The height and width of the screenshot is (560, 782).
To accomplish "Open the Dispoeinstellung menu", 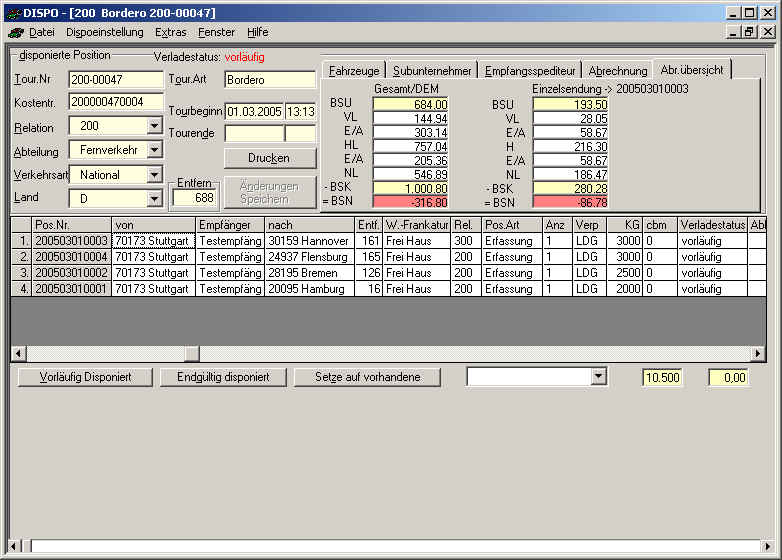I will 104,32.
